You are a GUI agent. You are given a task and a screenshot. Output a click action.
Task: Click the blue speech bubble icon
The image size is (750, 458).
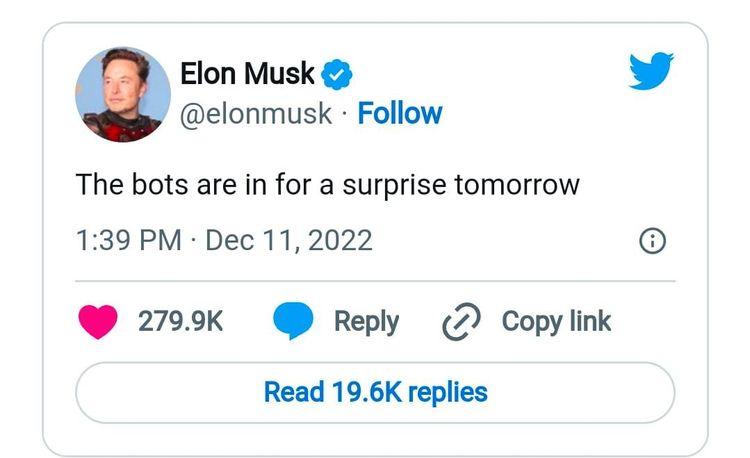tap(294, 322)
